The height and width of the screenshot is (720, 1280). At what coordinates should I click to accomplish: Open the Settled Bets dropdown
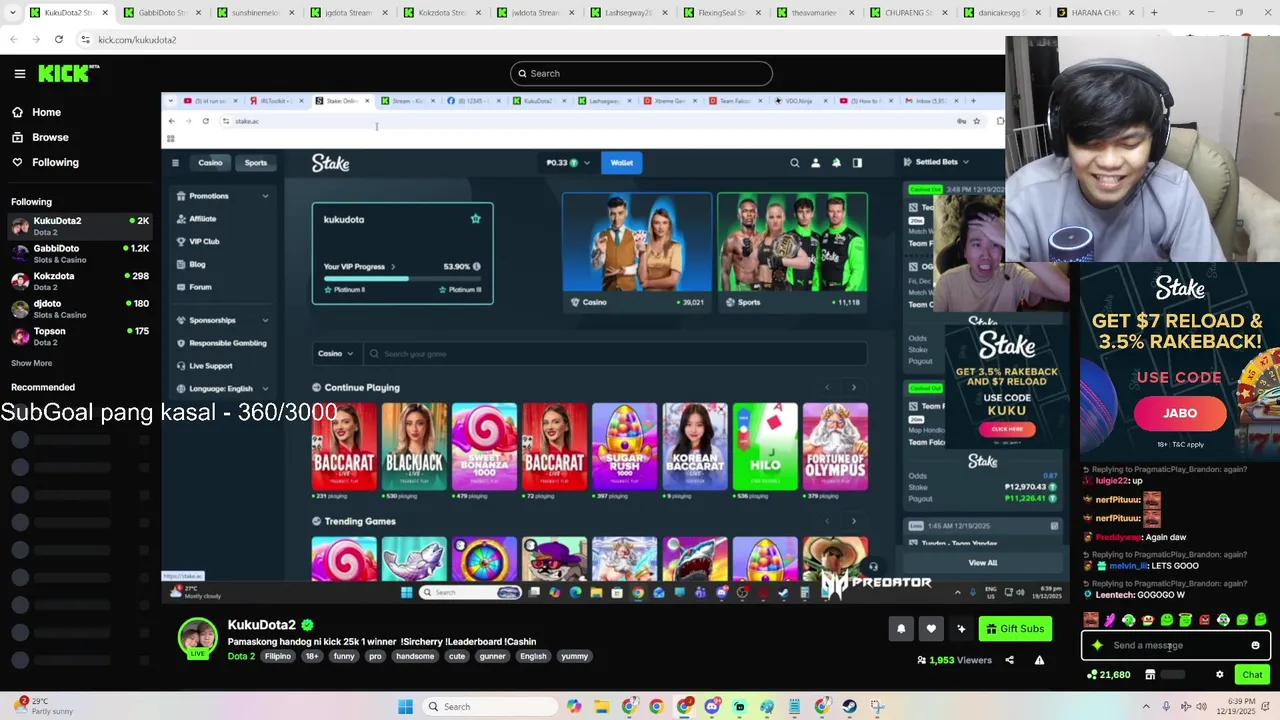tap(936, 162)
